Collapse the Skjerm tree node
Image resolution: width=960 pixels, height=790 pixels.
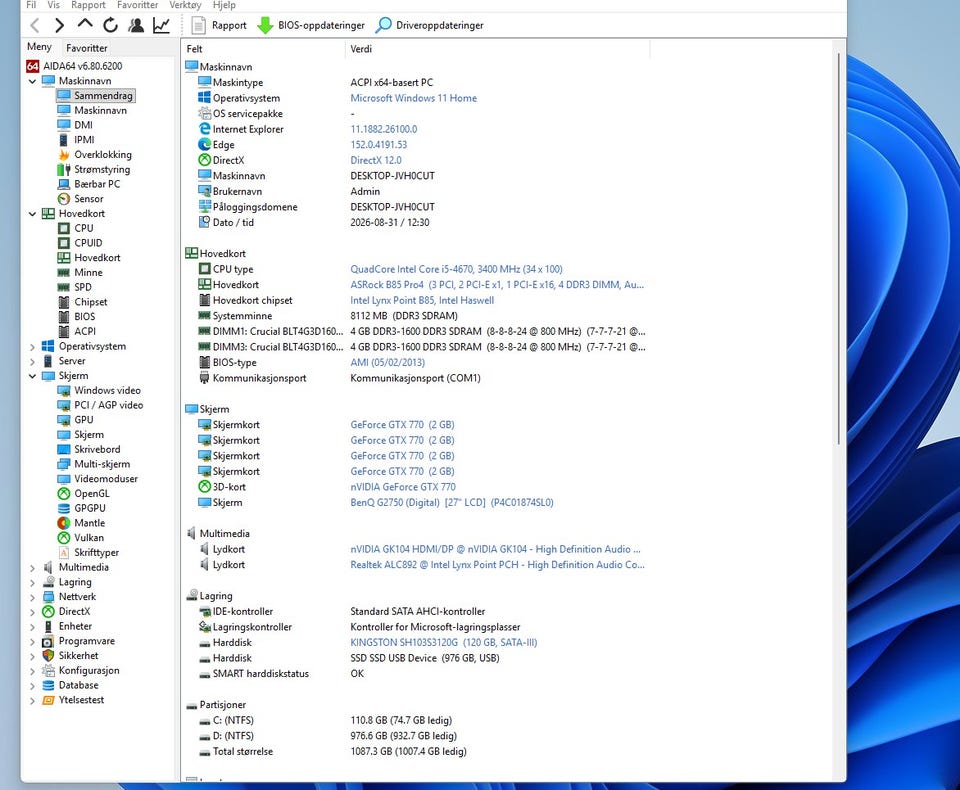point(32,376)
